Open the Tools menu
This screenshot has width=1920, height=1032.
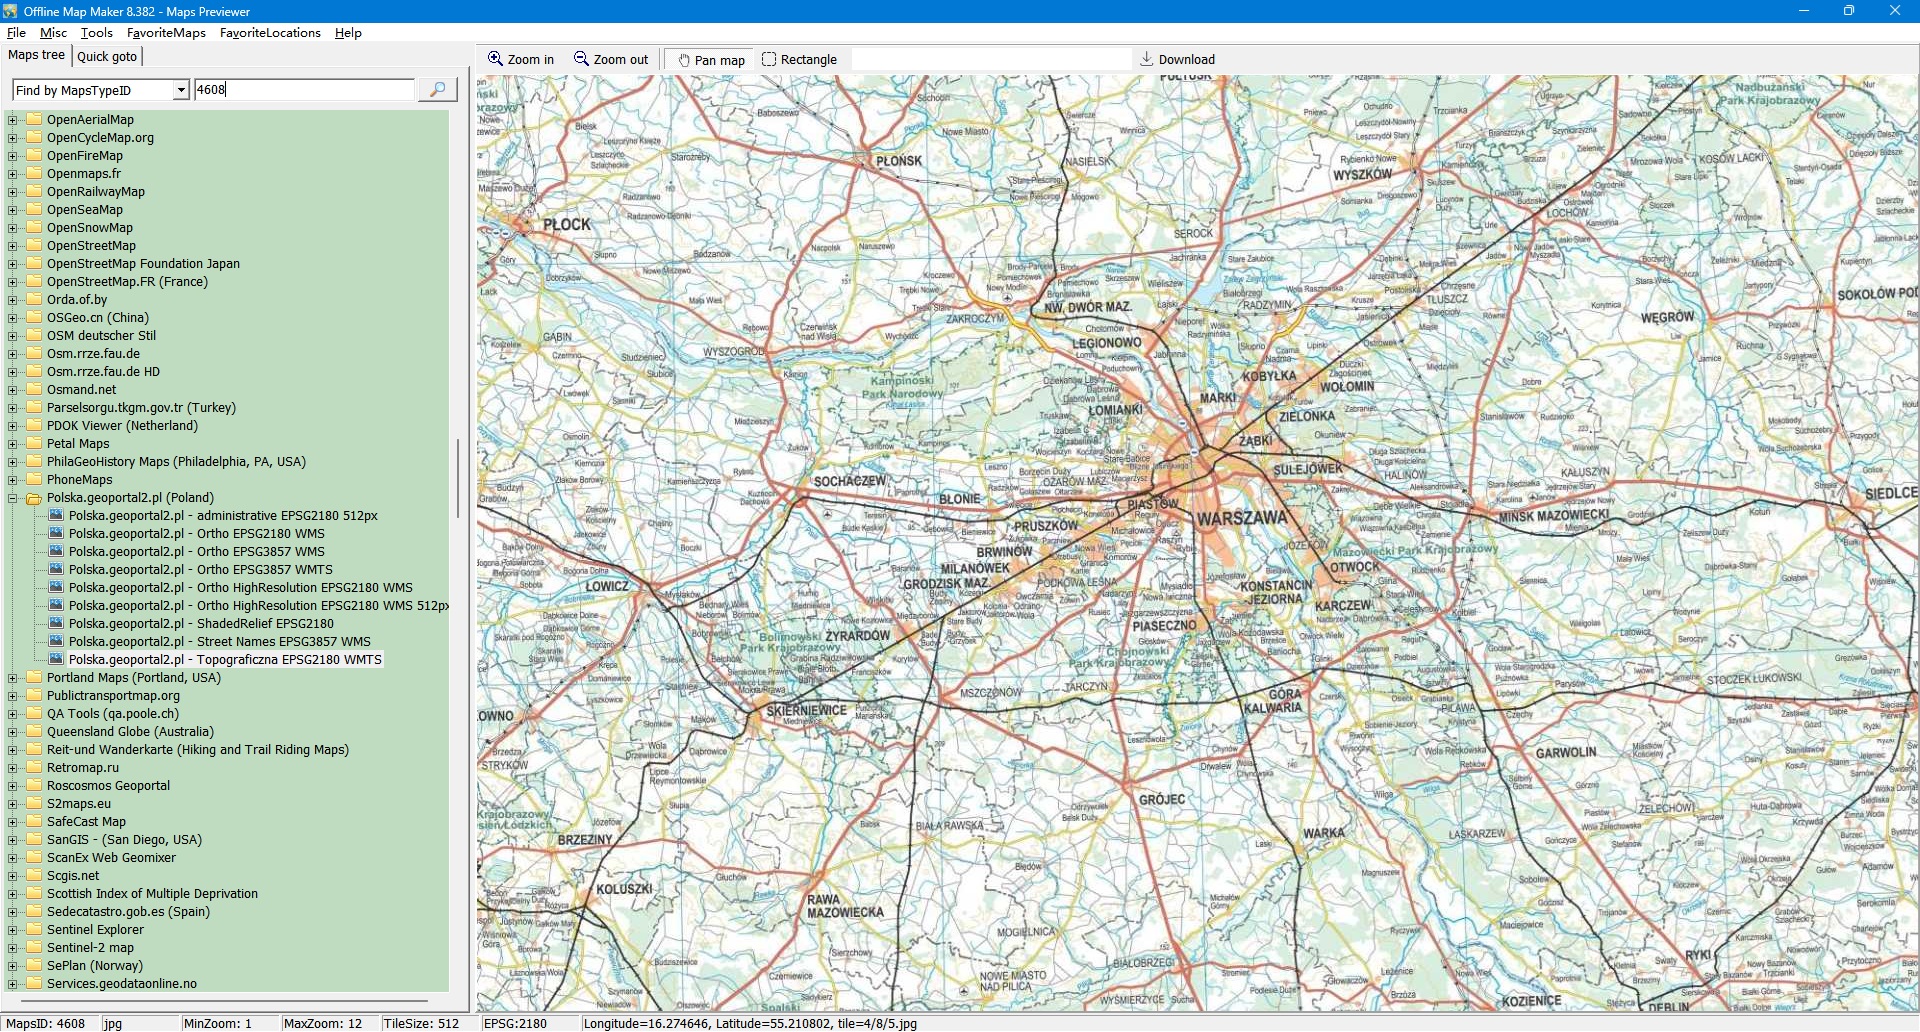(x=96, y=33)
